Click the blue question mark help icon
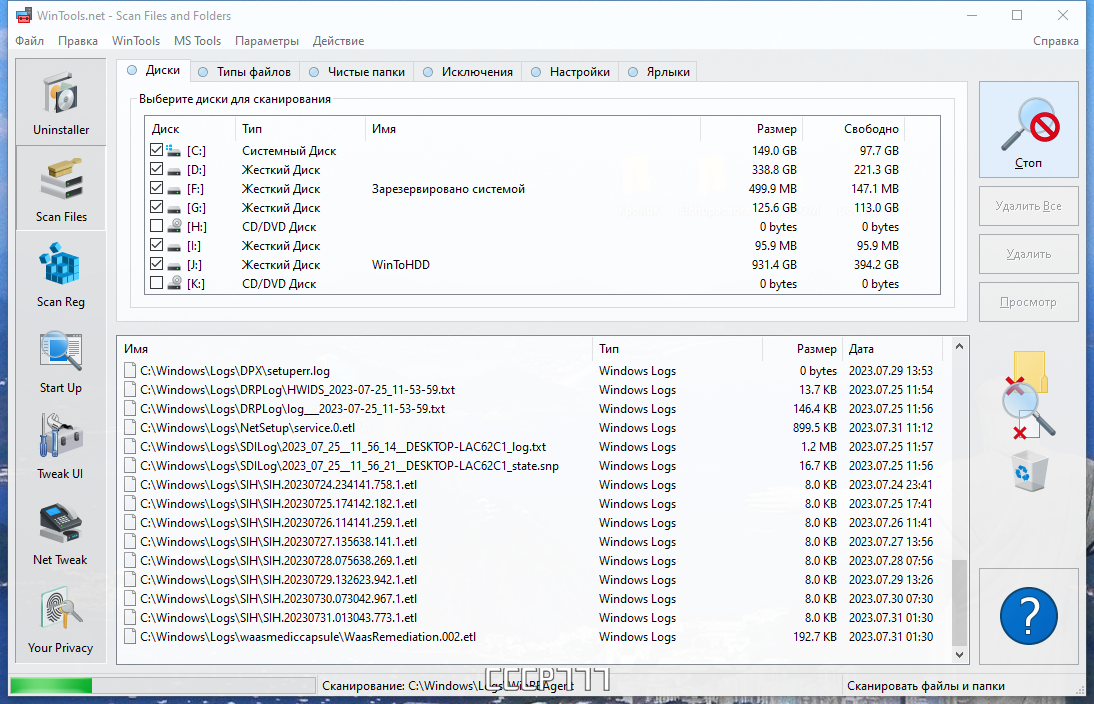1094x704 pixels. [1028, 616]
